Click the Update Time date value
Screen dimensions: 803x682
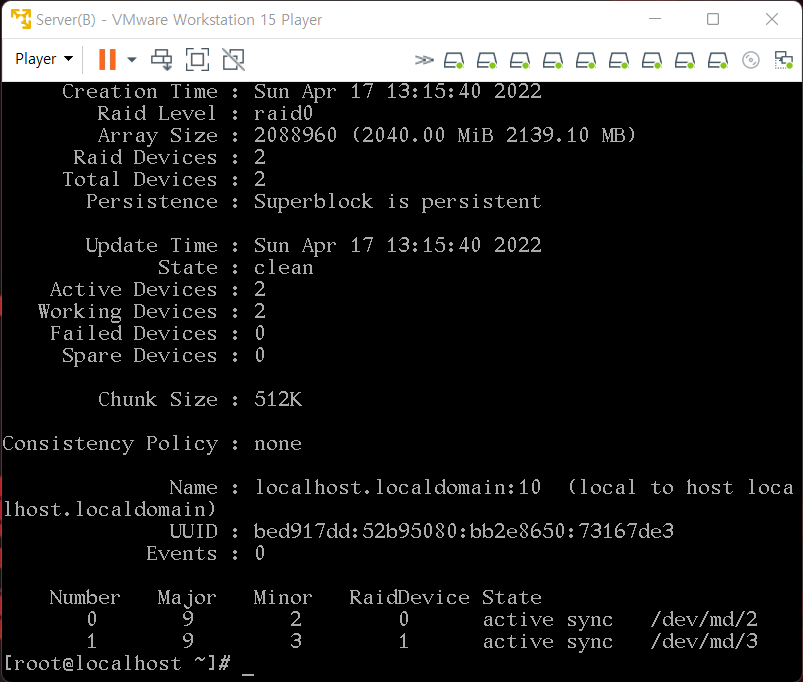(x=397, y=246)
